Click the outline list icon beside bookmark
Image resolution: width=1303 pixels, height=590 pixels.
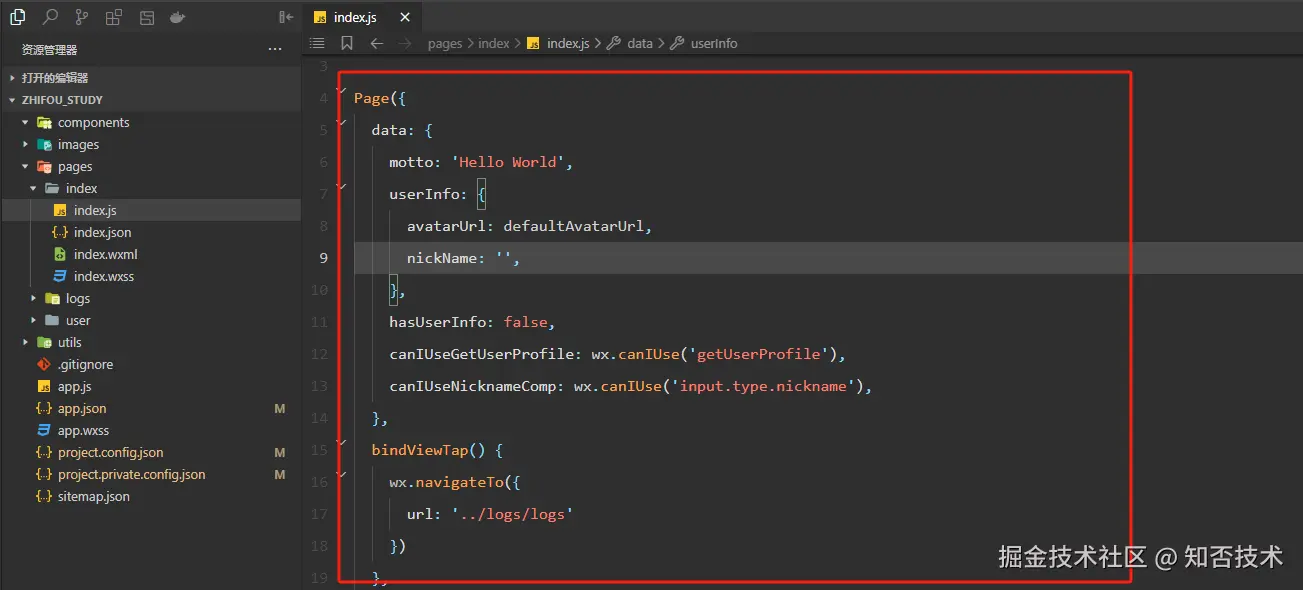click(x=317, y=43)
